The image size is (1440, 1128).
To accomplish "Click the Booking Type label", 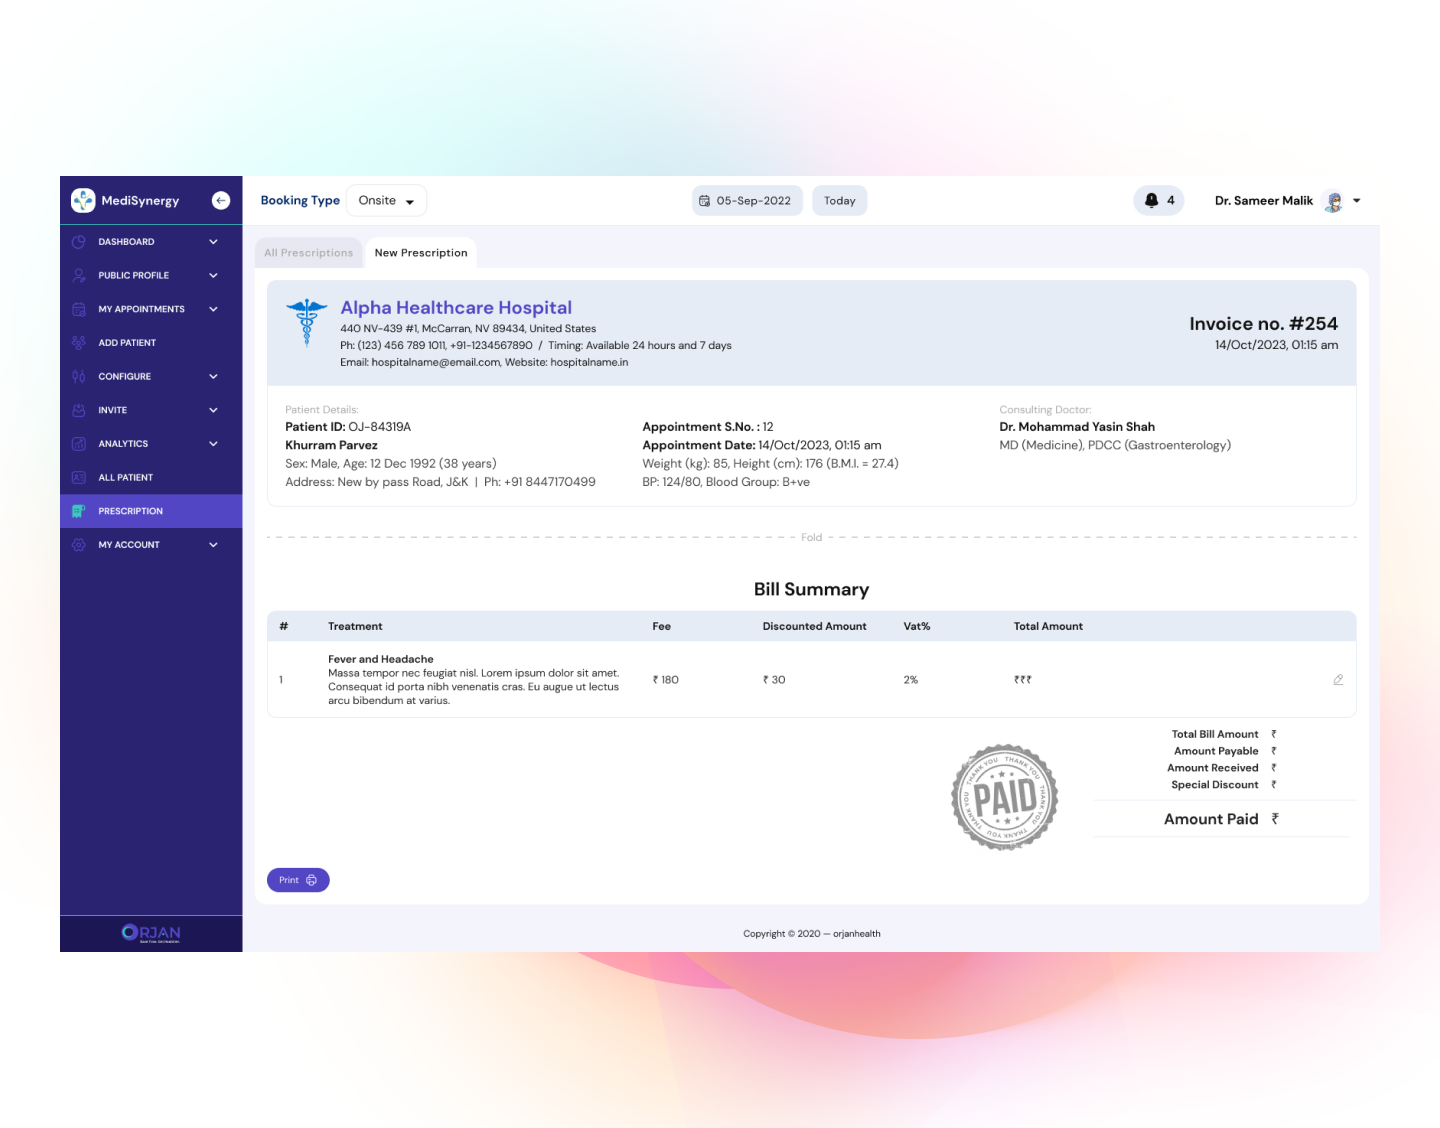I will click(x=300, y=201).
